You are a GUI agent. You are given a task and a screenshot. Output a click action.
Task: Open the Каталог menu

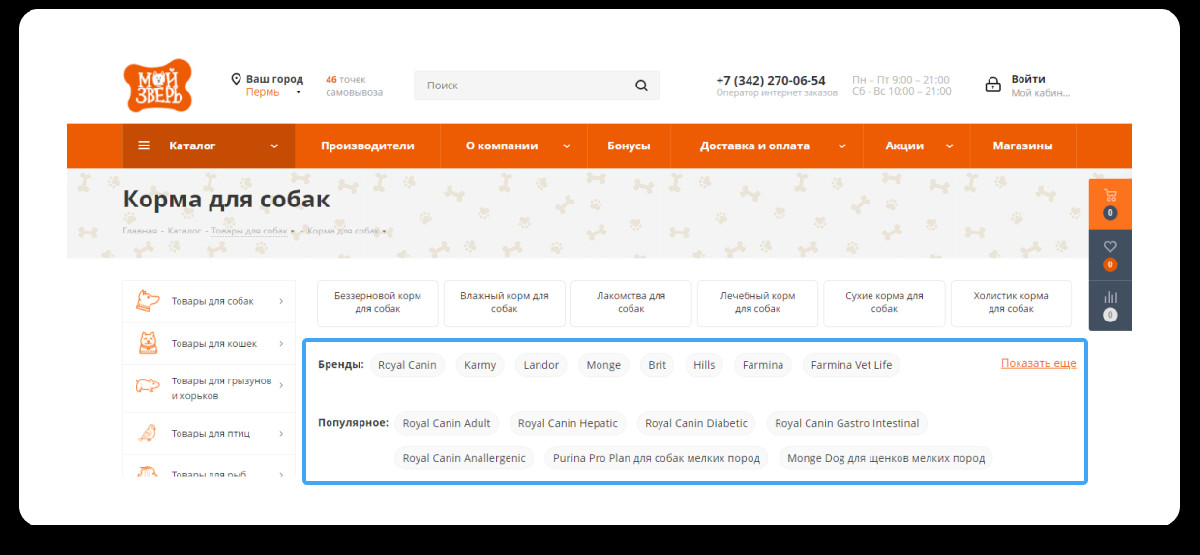(209, 146)
